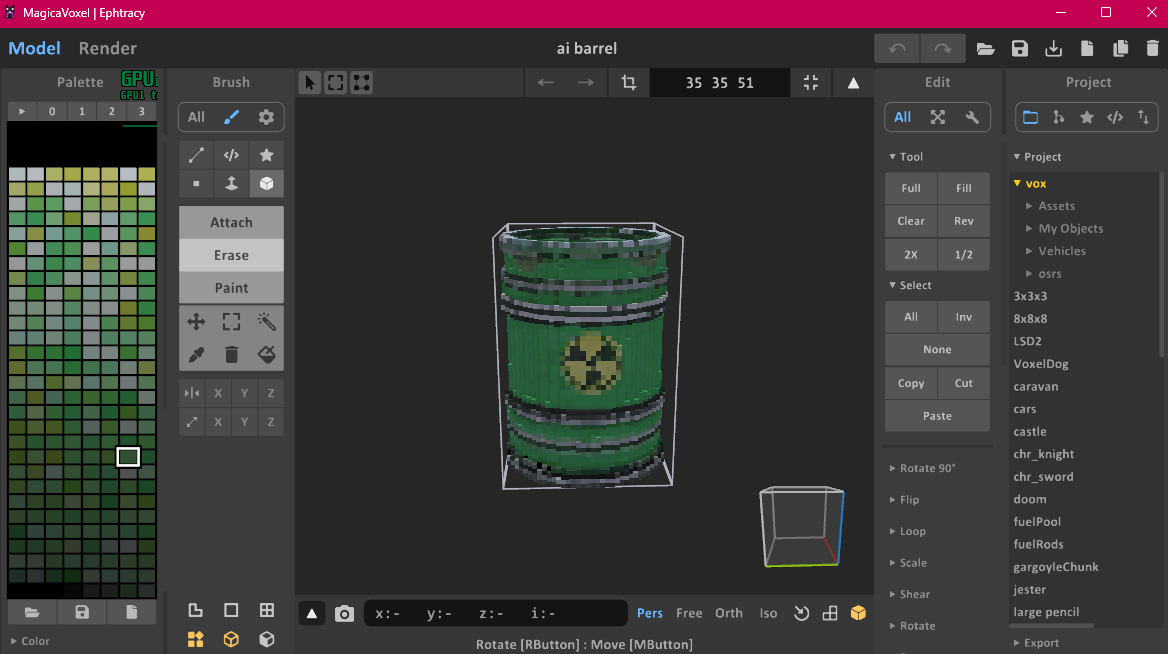The height and width of the screenshot is (654, 1168).
Task: Expand the Flip section
Action: tap(904, 500)
